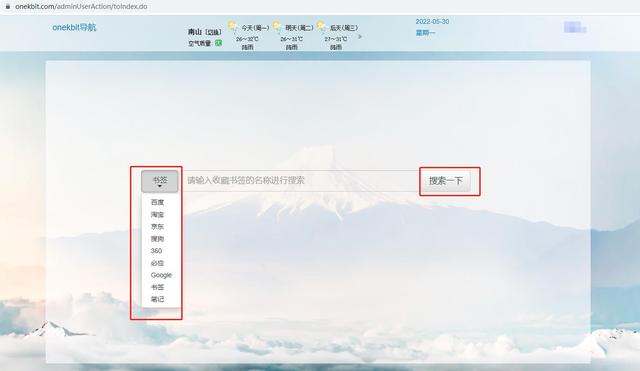Choose 淘宝 from the engine list

[x=157, y=214]
